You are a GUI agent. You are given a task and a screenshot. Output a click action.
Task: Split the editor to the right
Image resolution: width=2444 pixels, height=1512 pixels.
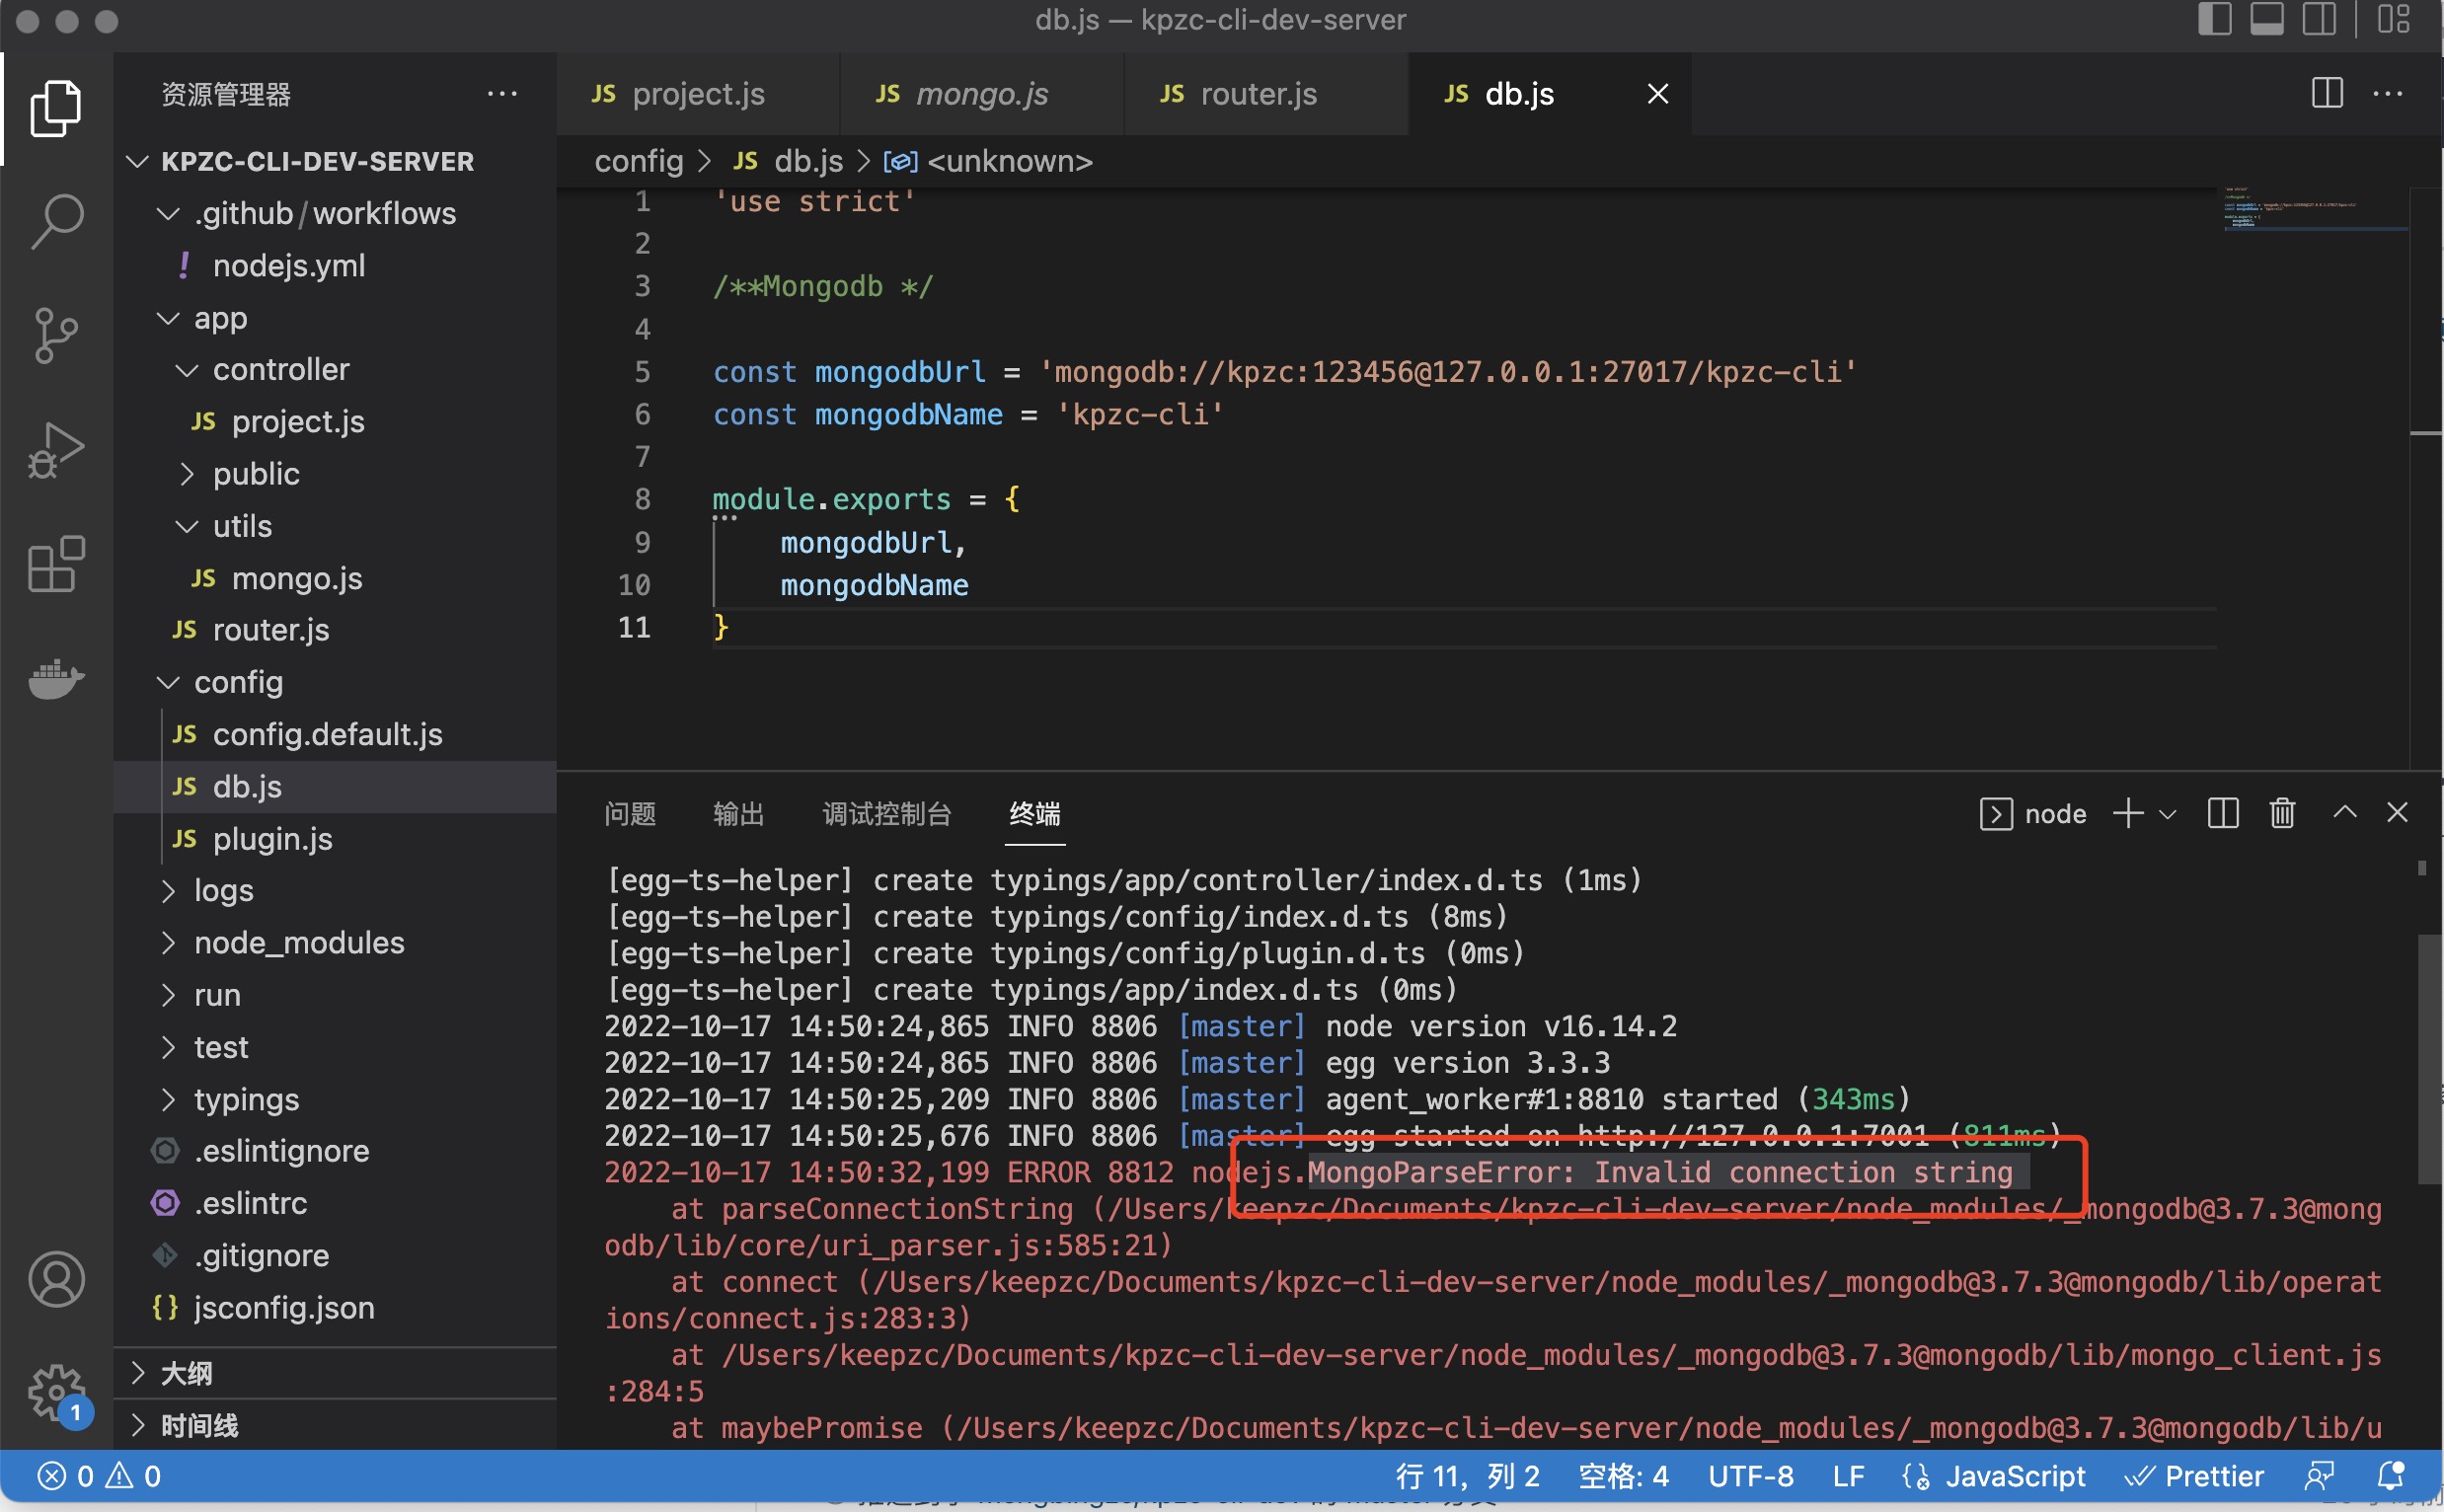click(2327, 93)
